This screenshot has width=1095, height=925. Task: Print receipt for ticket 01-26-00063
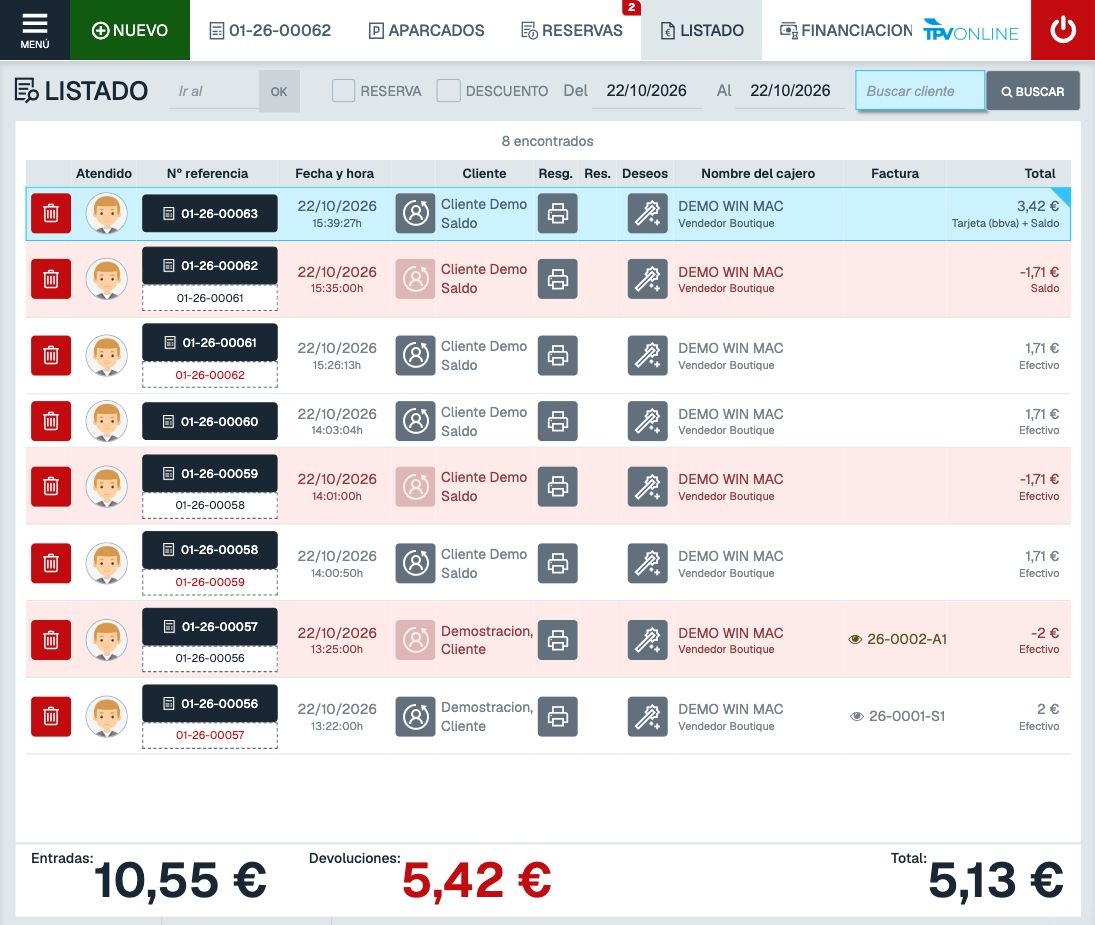[557, 213]
